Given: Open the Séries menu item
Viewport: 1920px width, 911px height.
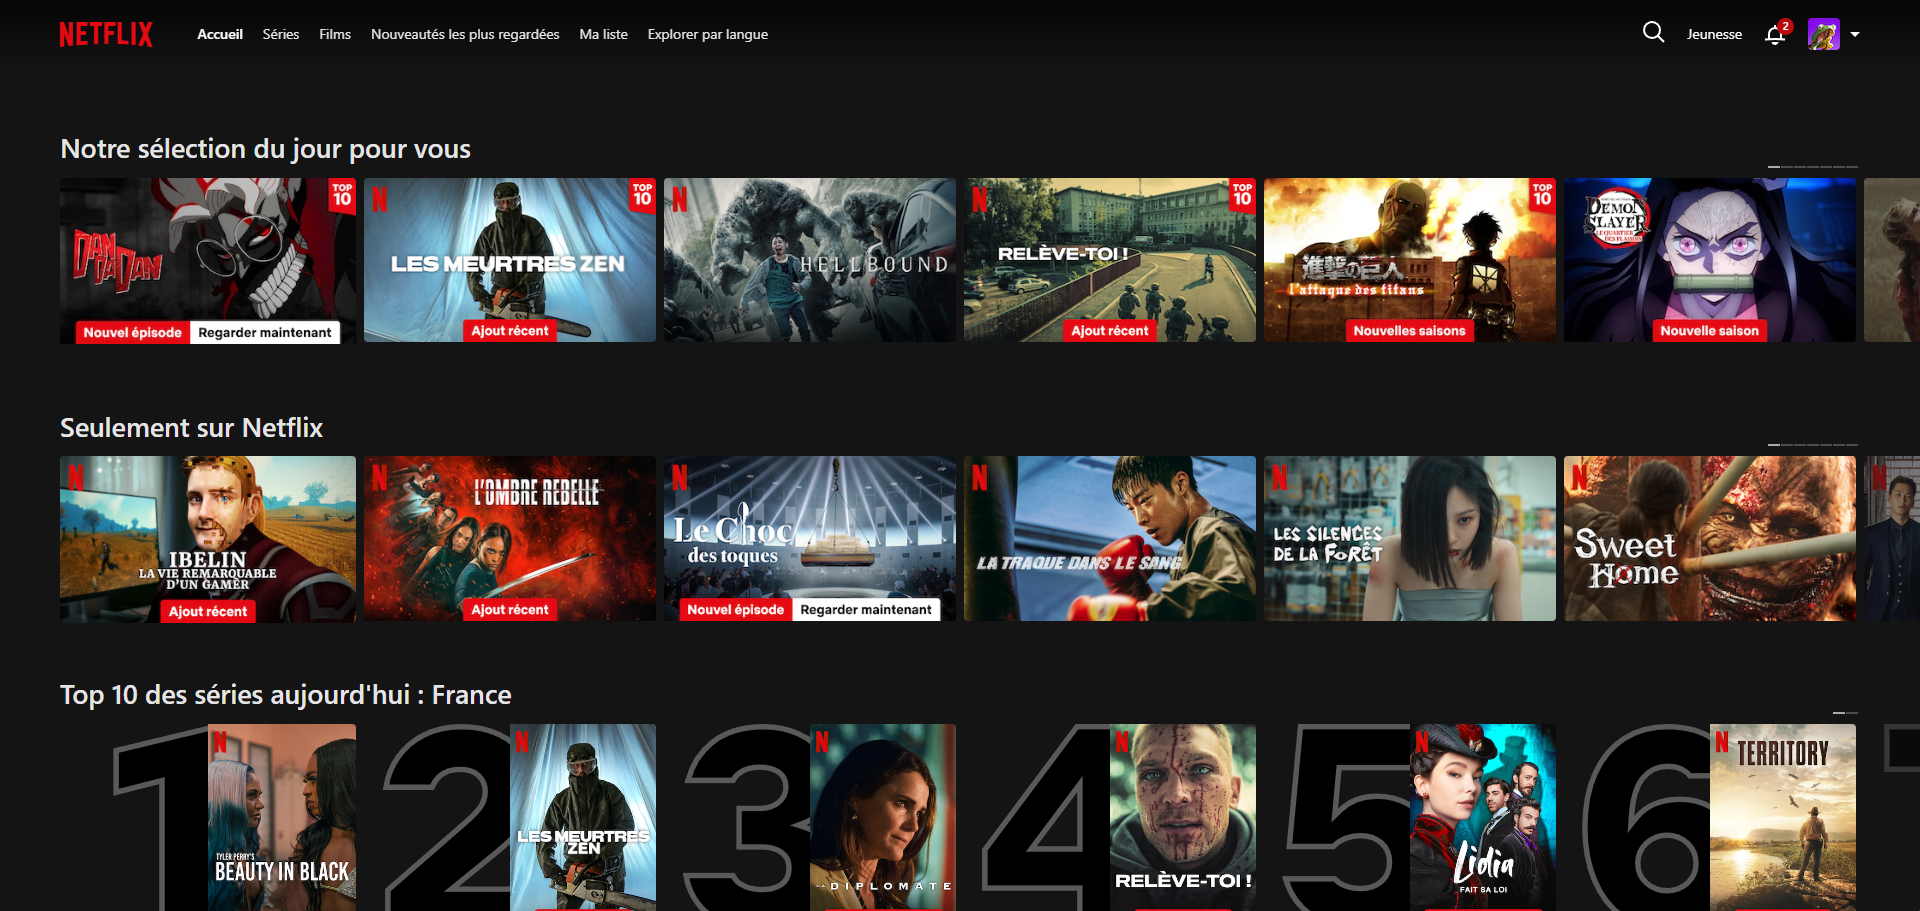Looking at the screenshot, I should click(281, 34).
